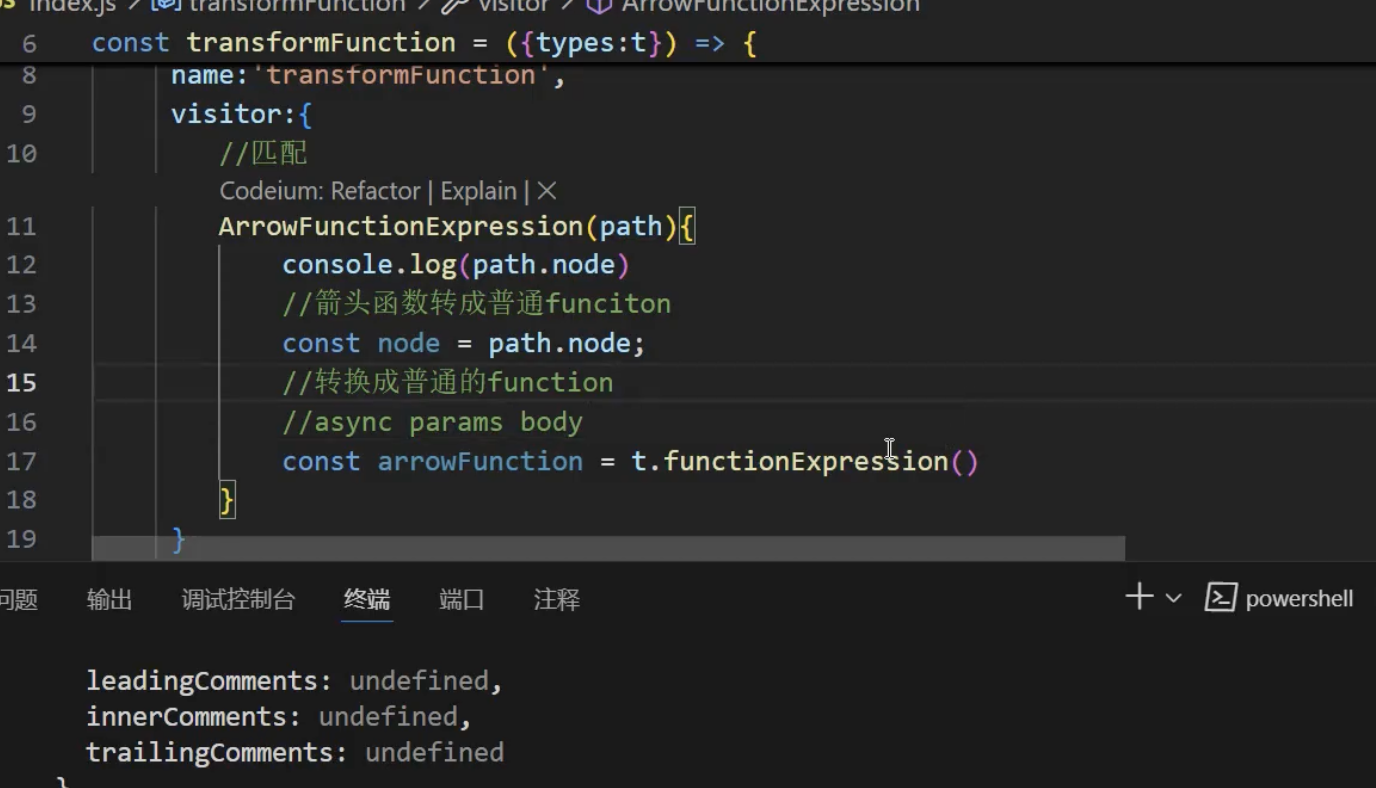Dismiss the Codeium hint with the X
Viewport: 1376px width, 788px height.
pos(546,190)
